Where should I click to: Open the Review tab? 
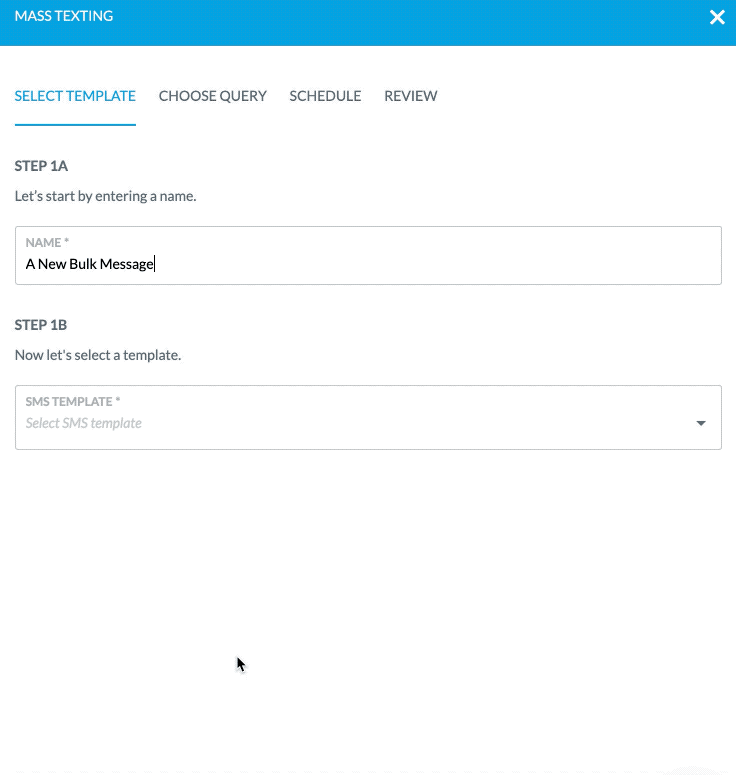coord(411,96)
